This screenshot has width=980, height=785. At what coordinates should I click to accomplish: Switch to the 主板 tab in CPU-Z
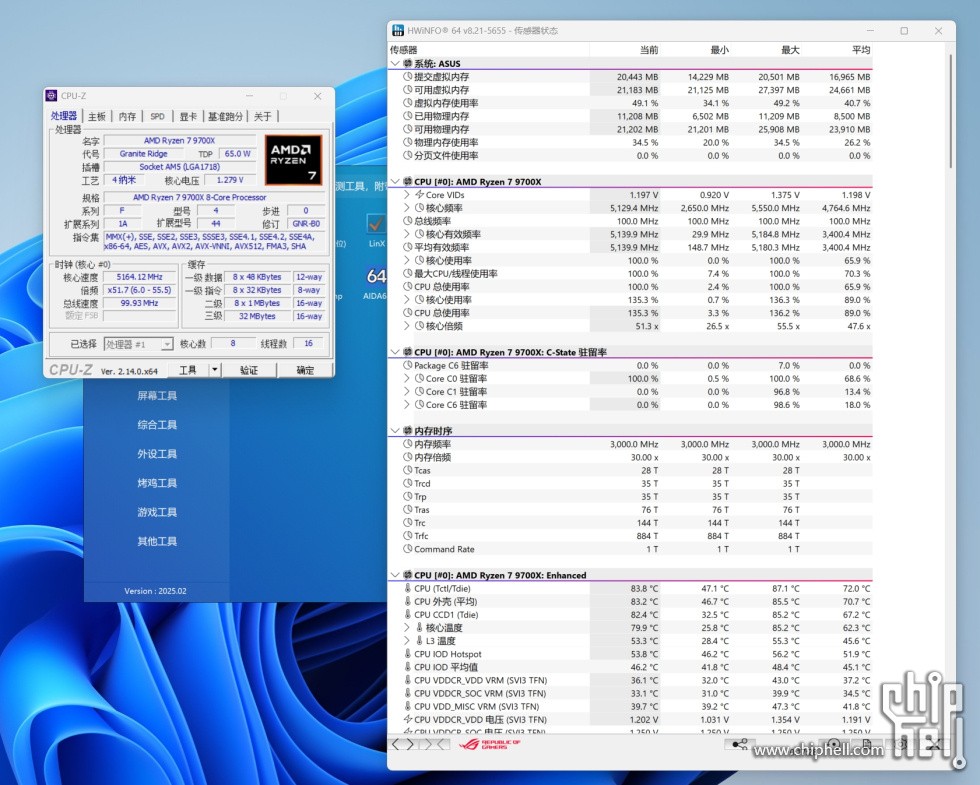coord(97,116)
